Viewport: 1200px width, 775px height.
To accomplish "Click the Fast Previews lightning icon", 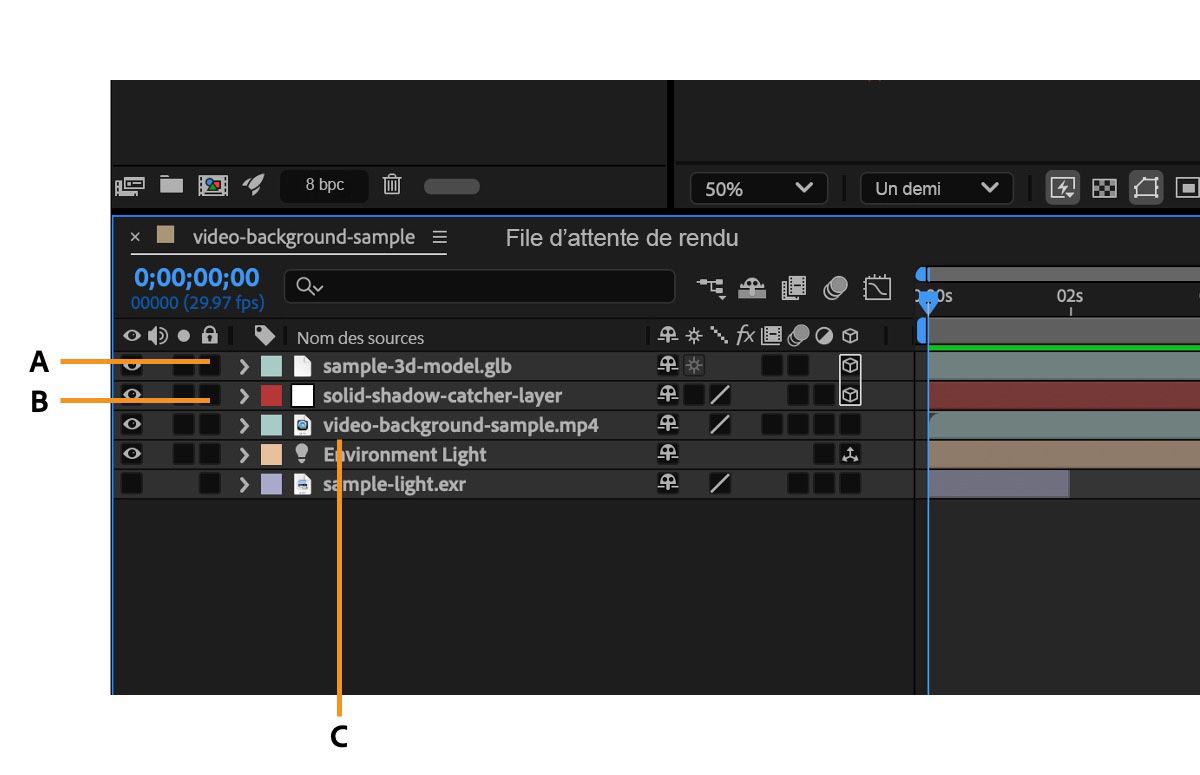I will pyautogui.click(x=1064, y=187).
